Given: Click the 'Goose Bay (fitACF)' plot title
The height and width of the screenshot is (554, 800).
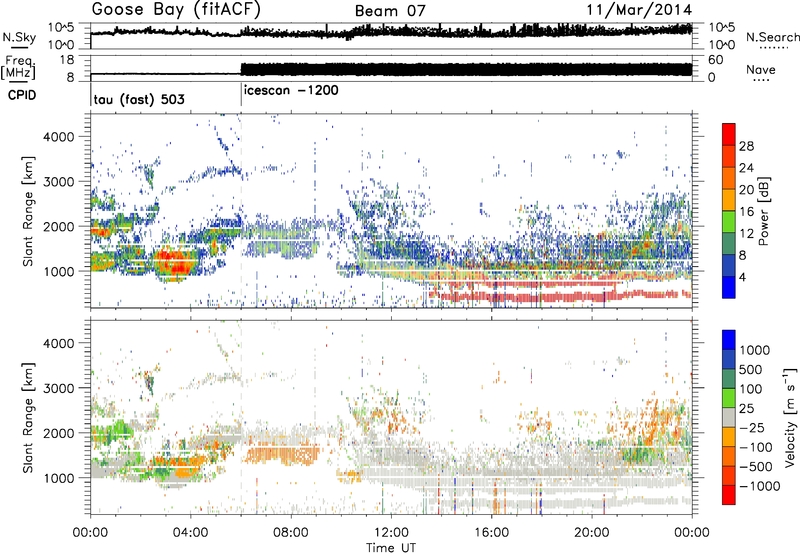Looking at the screenshot, I should [x=176, y=10].
